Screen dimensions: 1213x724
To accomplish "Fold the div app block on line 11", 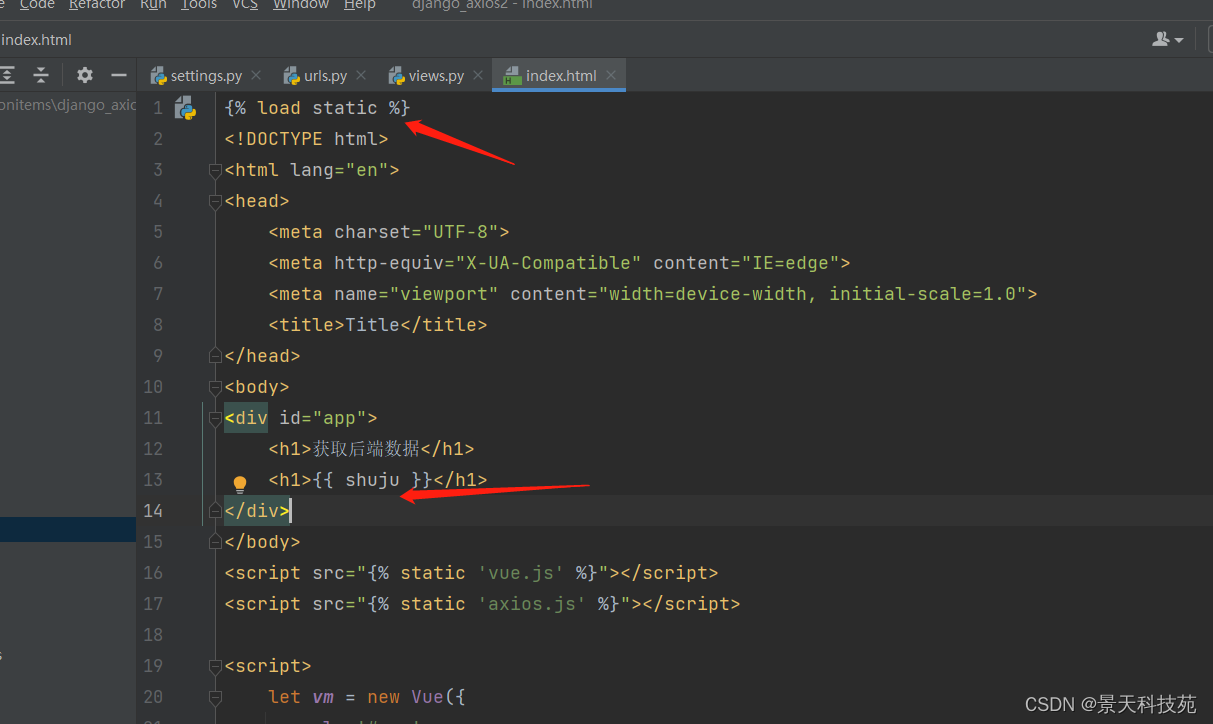I will pyautogui.click(x=215, y=418).
